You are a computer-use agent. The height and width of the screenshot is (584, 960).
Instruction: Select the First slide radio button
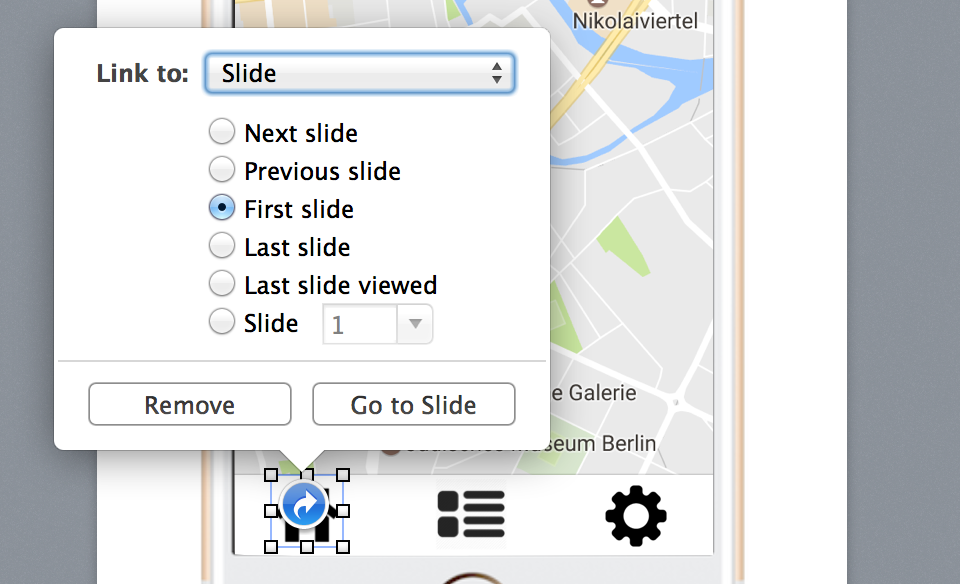[222, 208]
